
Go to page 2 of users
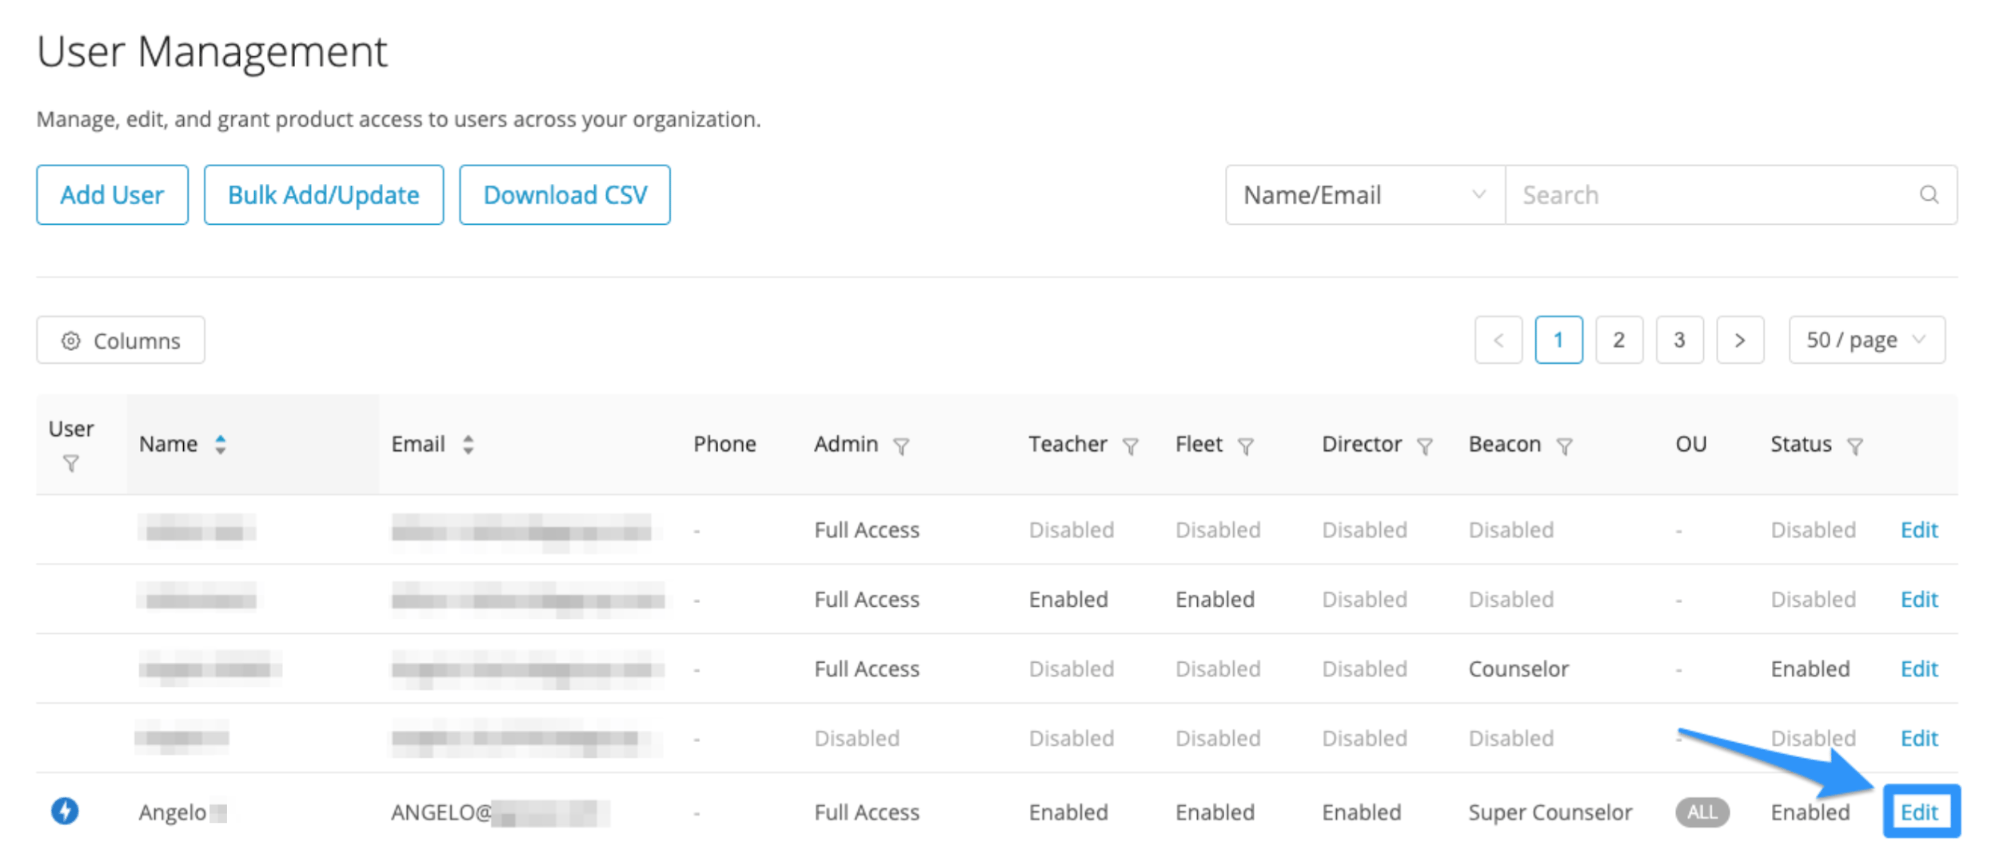(1619, 340)
